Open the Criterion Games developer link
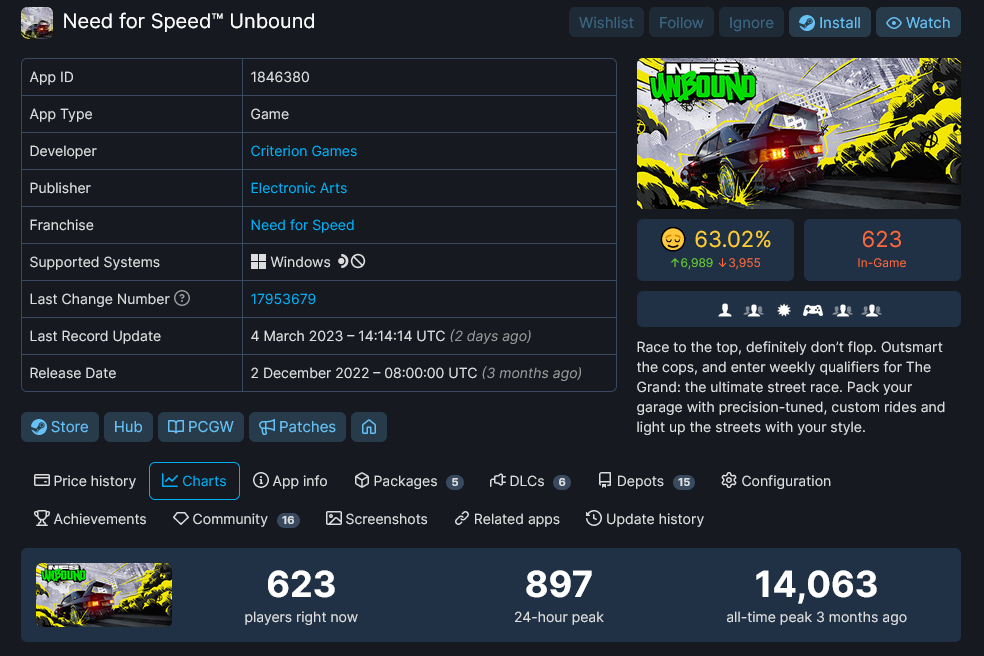Image resolution: width=984 pixels, height=656 pixels. 304,151
